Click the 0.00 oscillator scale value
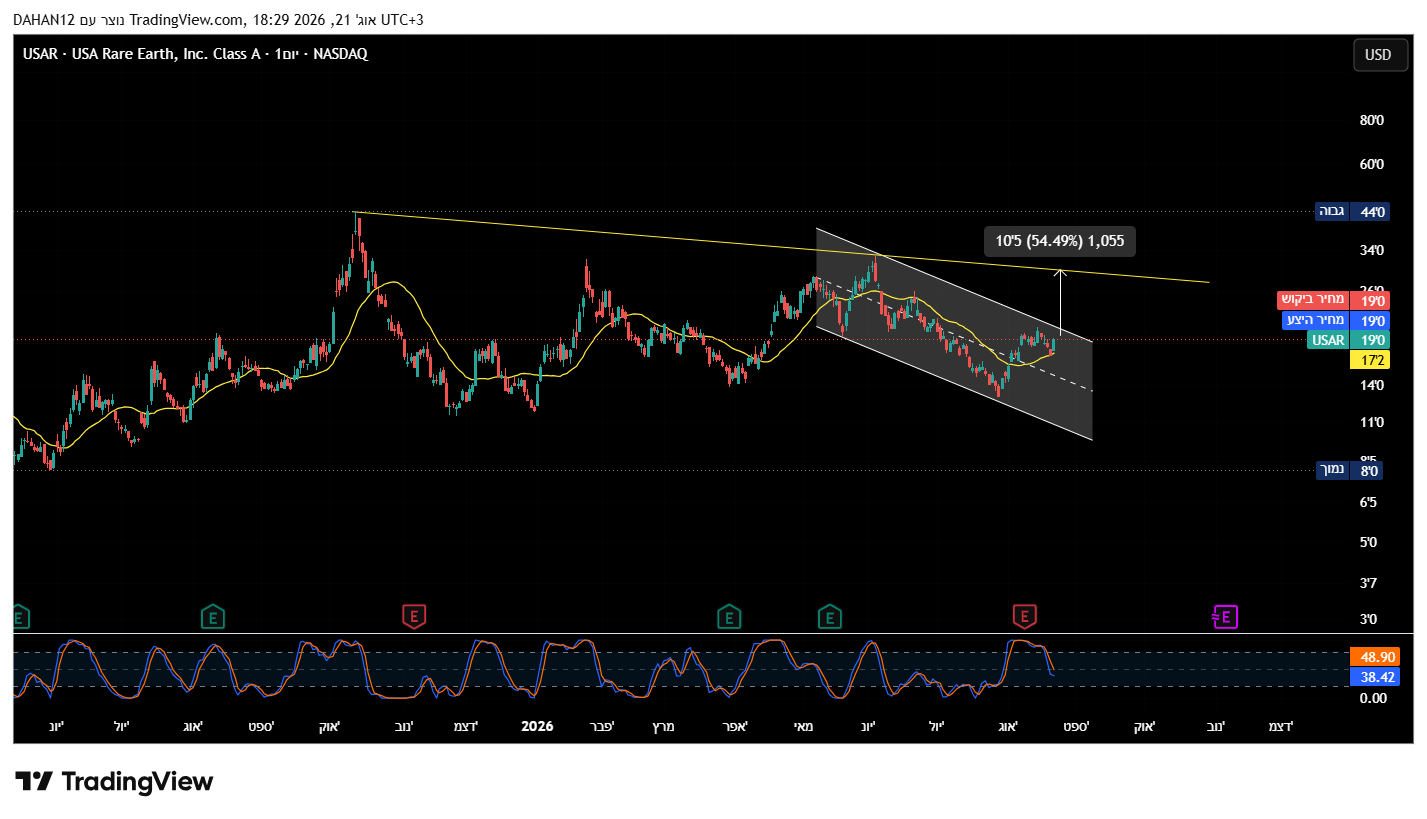 point(1371,698)
